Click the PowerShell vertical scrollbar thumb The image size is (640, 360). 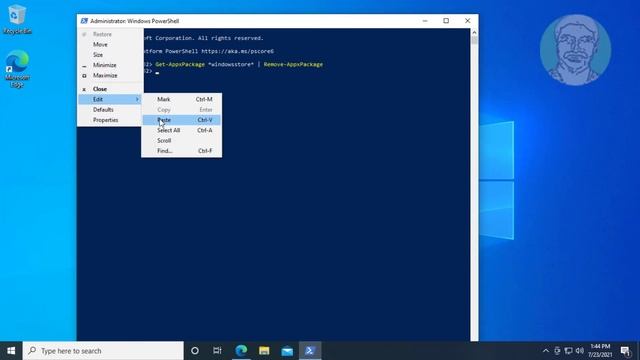click(474, 40)
